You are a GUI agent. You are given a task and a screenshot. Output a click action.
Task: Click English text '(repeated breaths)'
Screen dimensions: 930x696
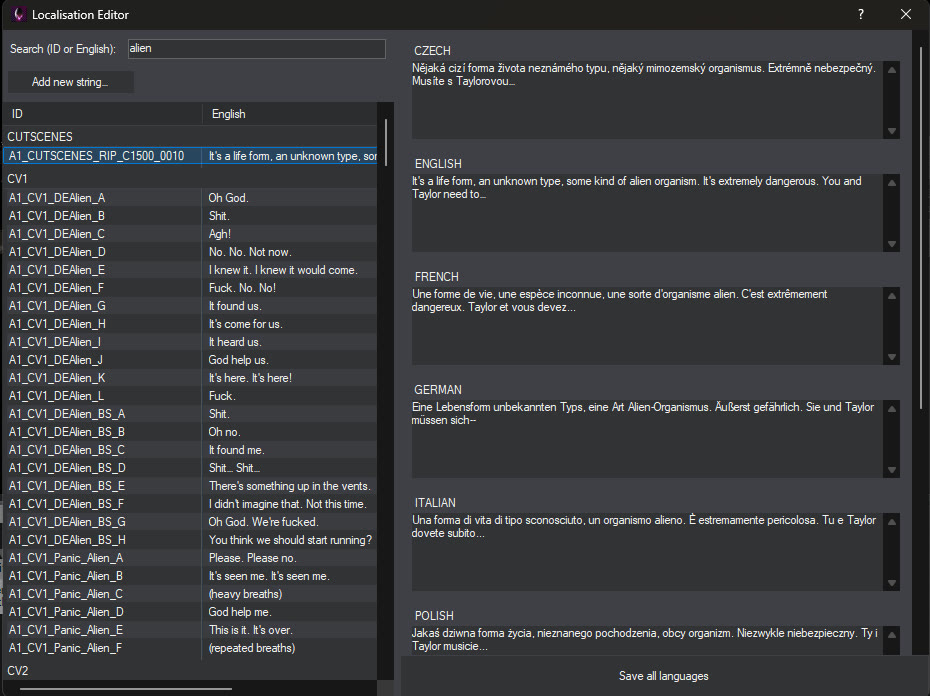click(251, 648)
